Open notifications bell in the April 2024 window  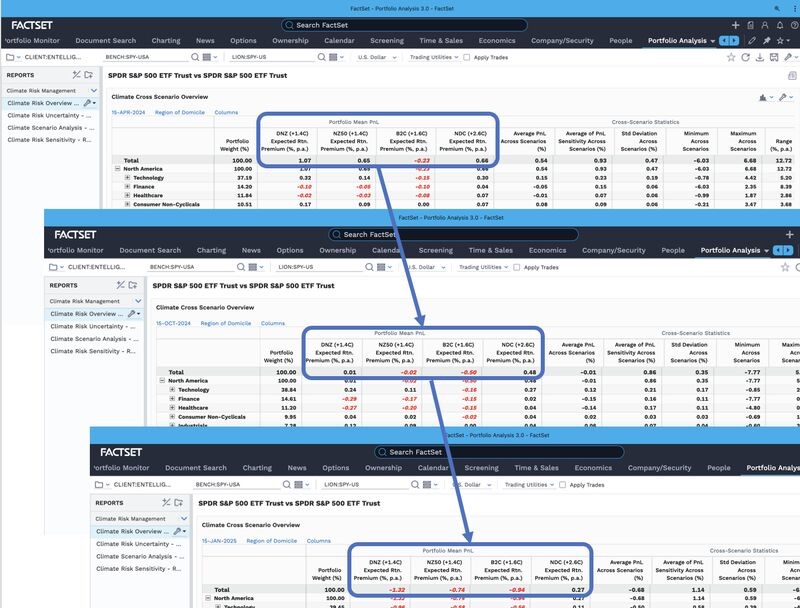tap(780, 25)
